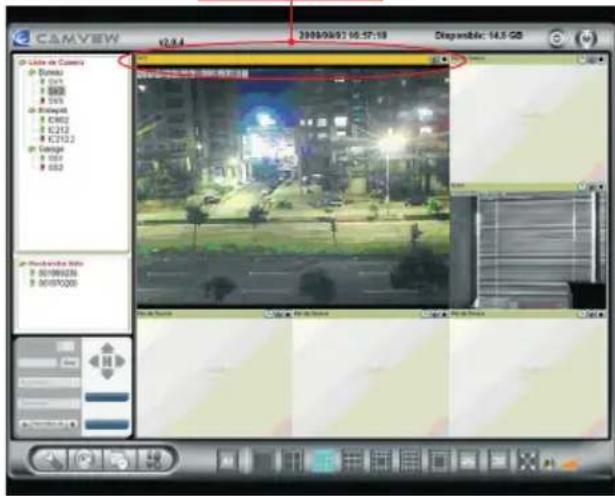
Task: Select first camera under Garage group
Action: click(x=56, y=158)
